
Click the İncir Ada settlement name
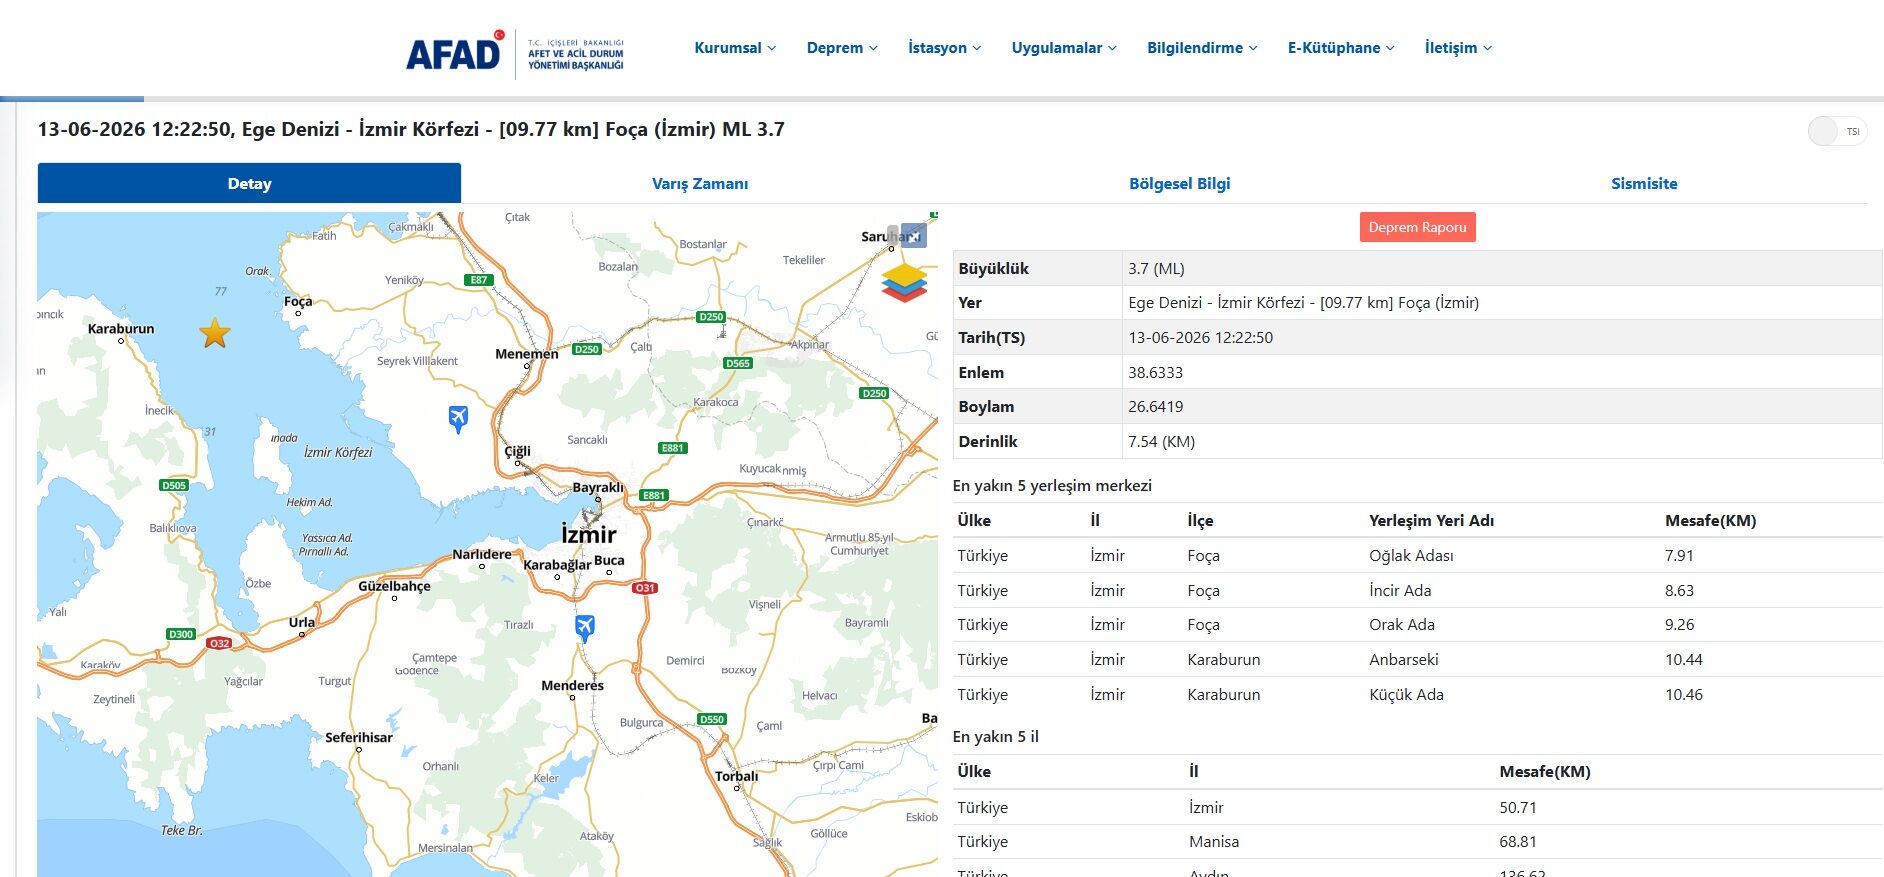tap(1400, 590)
